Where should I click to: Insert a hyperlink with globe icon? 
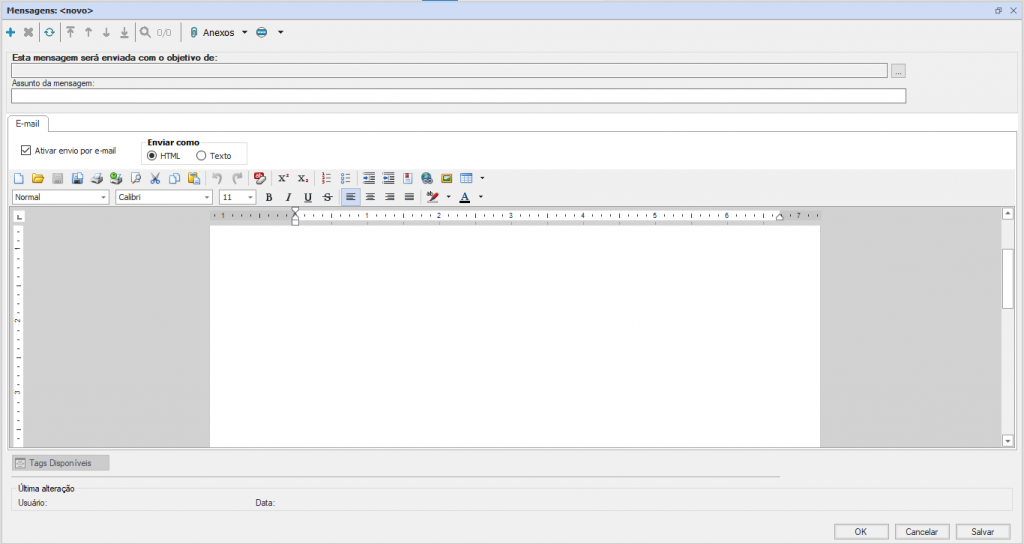coord(427,179)
